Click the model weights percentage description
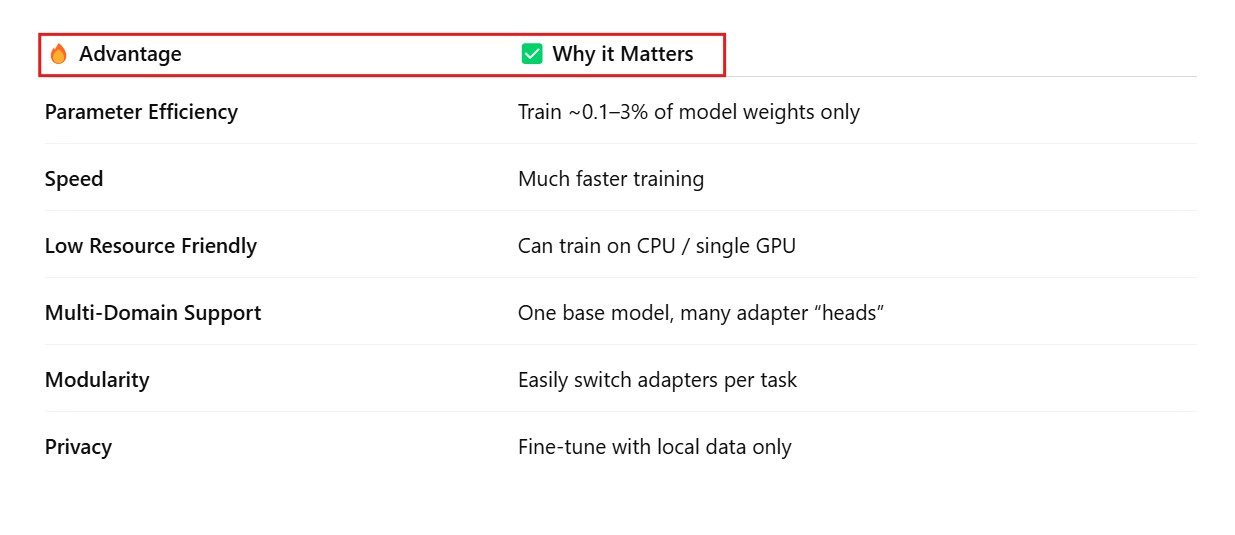This screenshot has height=535, width=1235. click(x=688, y=112)
